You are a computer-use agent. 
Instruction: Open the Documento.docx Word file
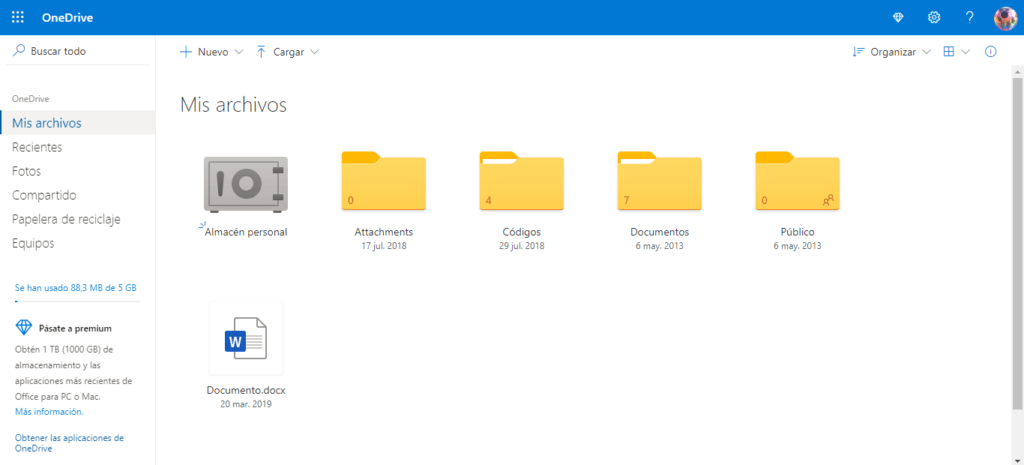(x=245, y=343)
